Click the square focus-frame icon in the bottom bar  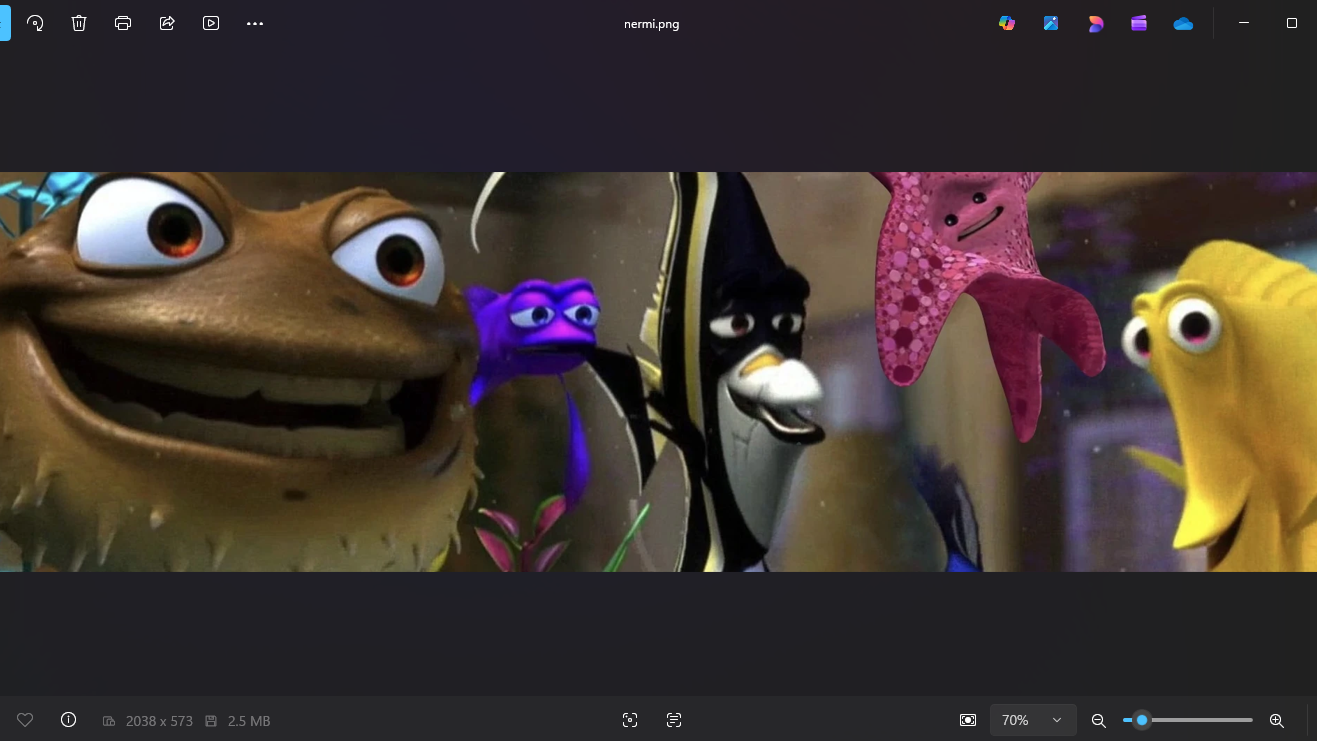coord(630,720)
